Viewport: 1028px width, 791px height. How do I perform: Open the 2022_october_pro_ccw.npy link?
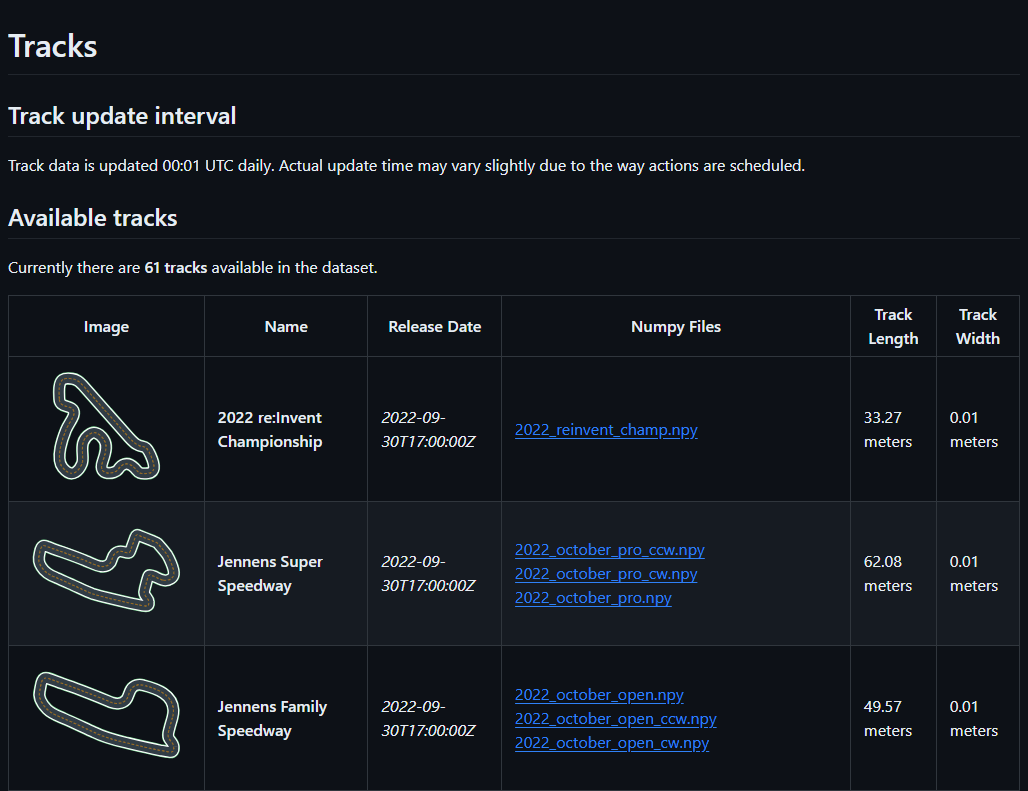coord(610,550)
